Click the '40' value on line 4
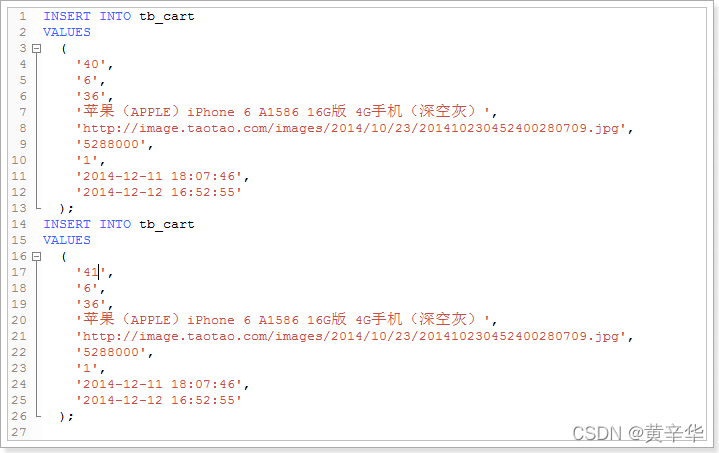Viewport: 719px width, 453px height. (x=91, y=65)
